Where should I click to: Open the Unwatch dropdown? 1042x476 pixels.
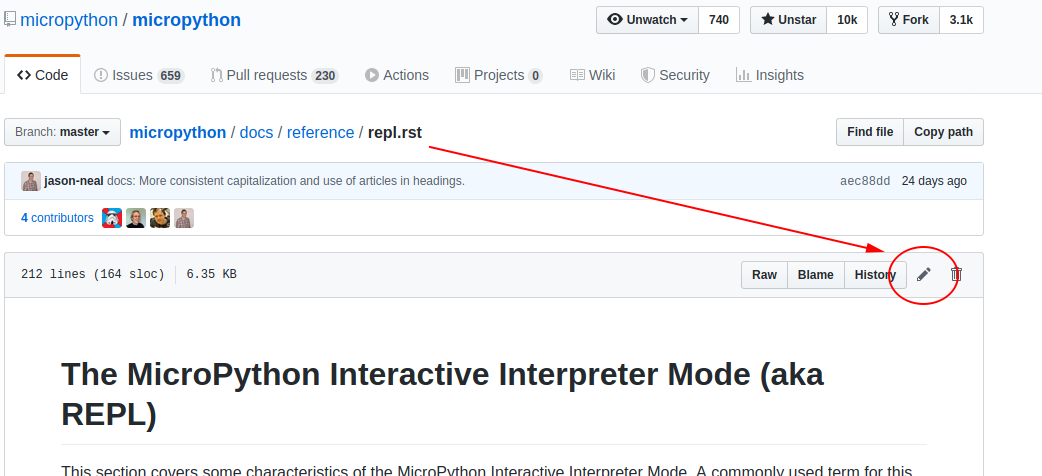click(x=647, y=20)
